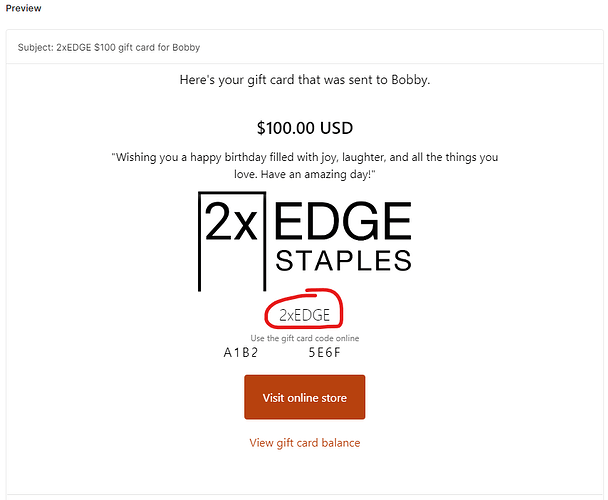Click the 5E6F gift card code segment
608x500 pixels.
point(325,352)
